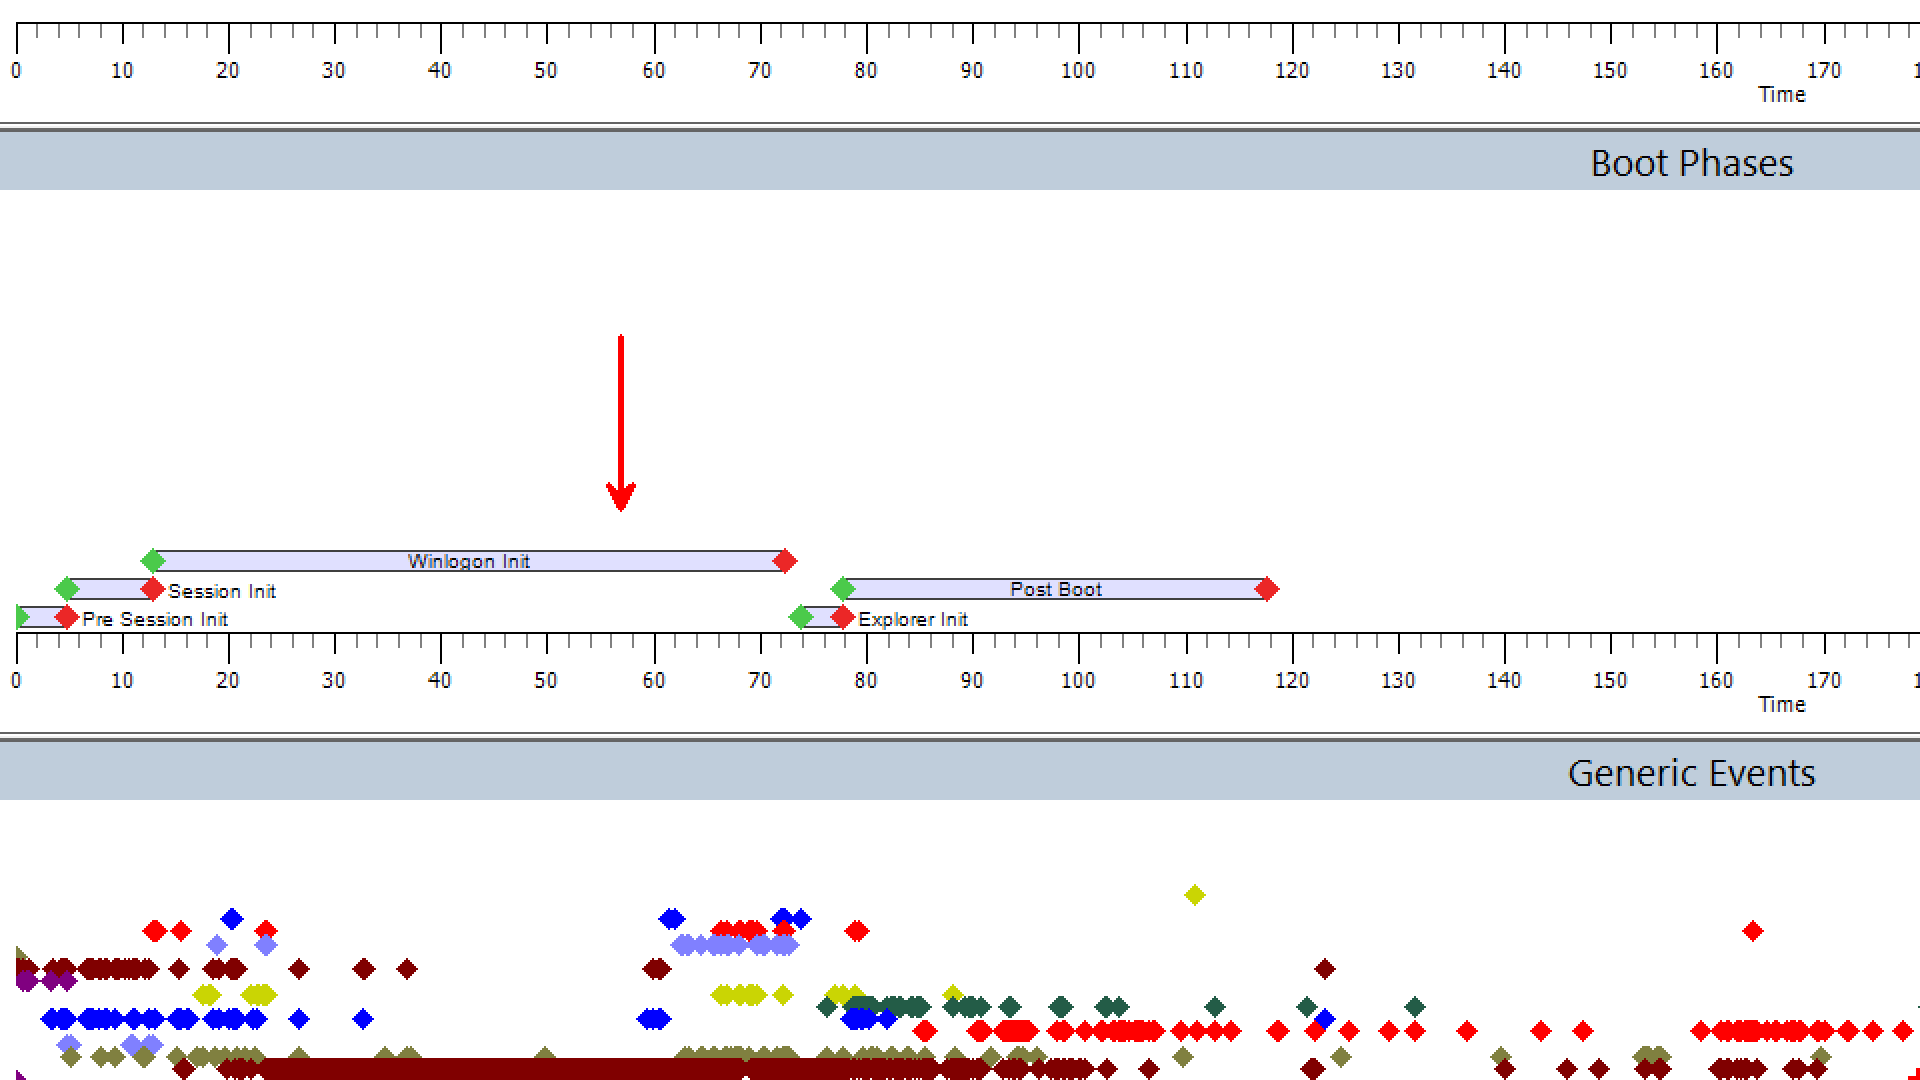1920x1080 pixels.
Task: Click the Explorer Init green start diamond
Action: coord(800,617)
